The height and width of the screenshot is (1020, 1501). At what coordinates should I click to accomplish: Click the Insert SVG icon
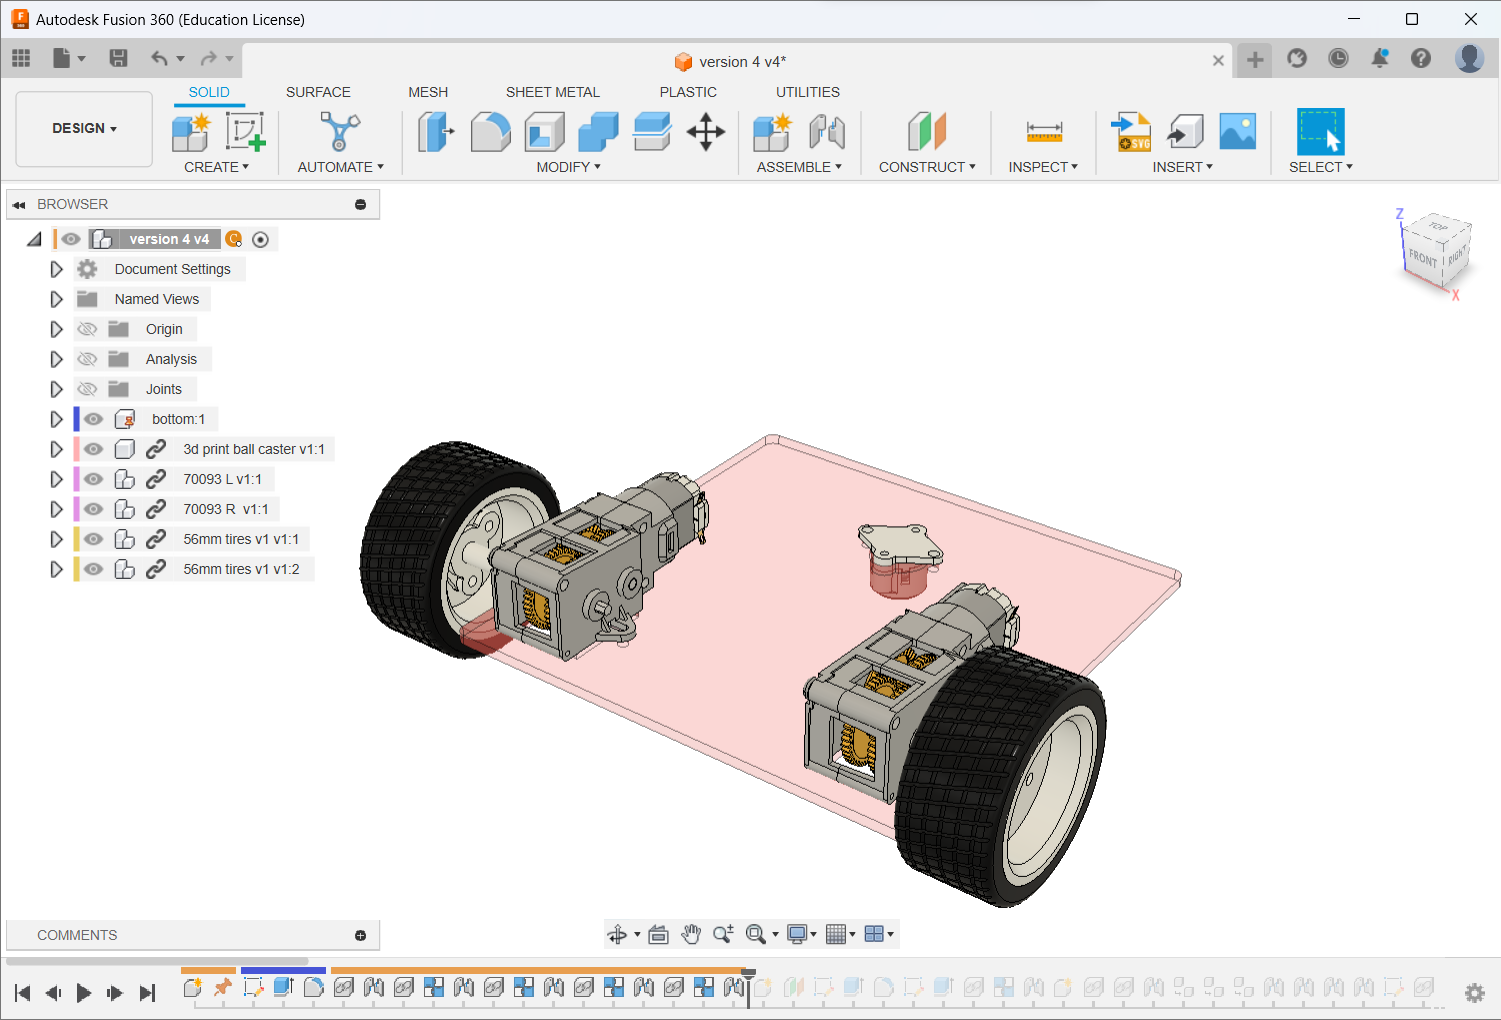pyautogui.click(x=1131, y=132)
